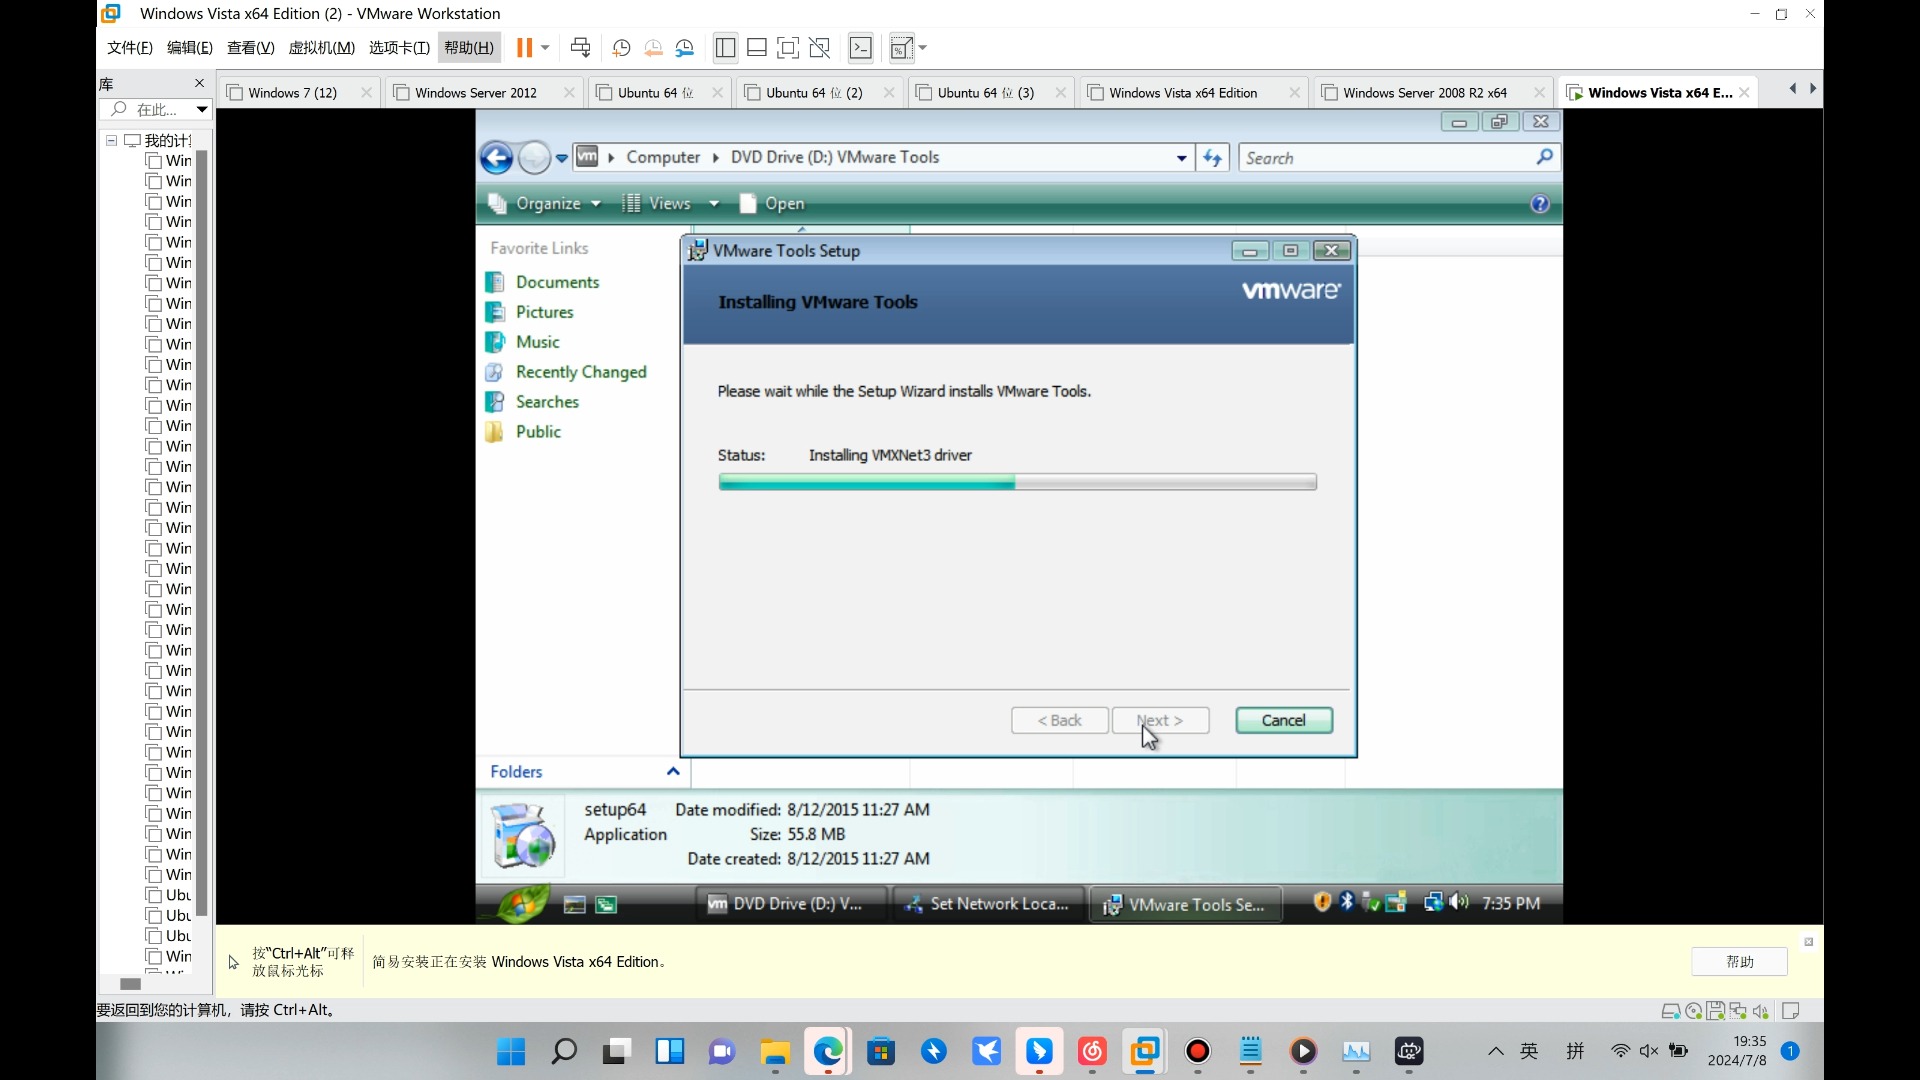Close the library panel with X

[199, 83]
